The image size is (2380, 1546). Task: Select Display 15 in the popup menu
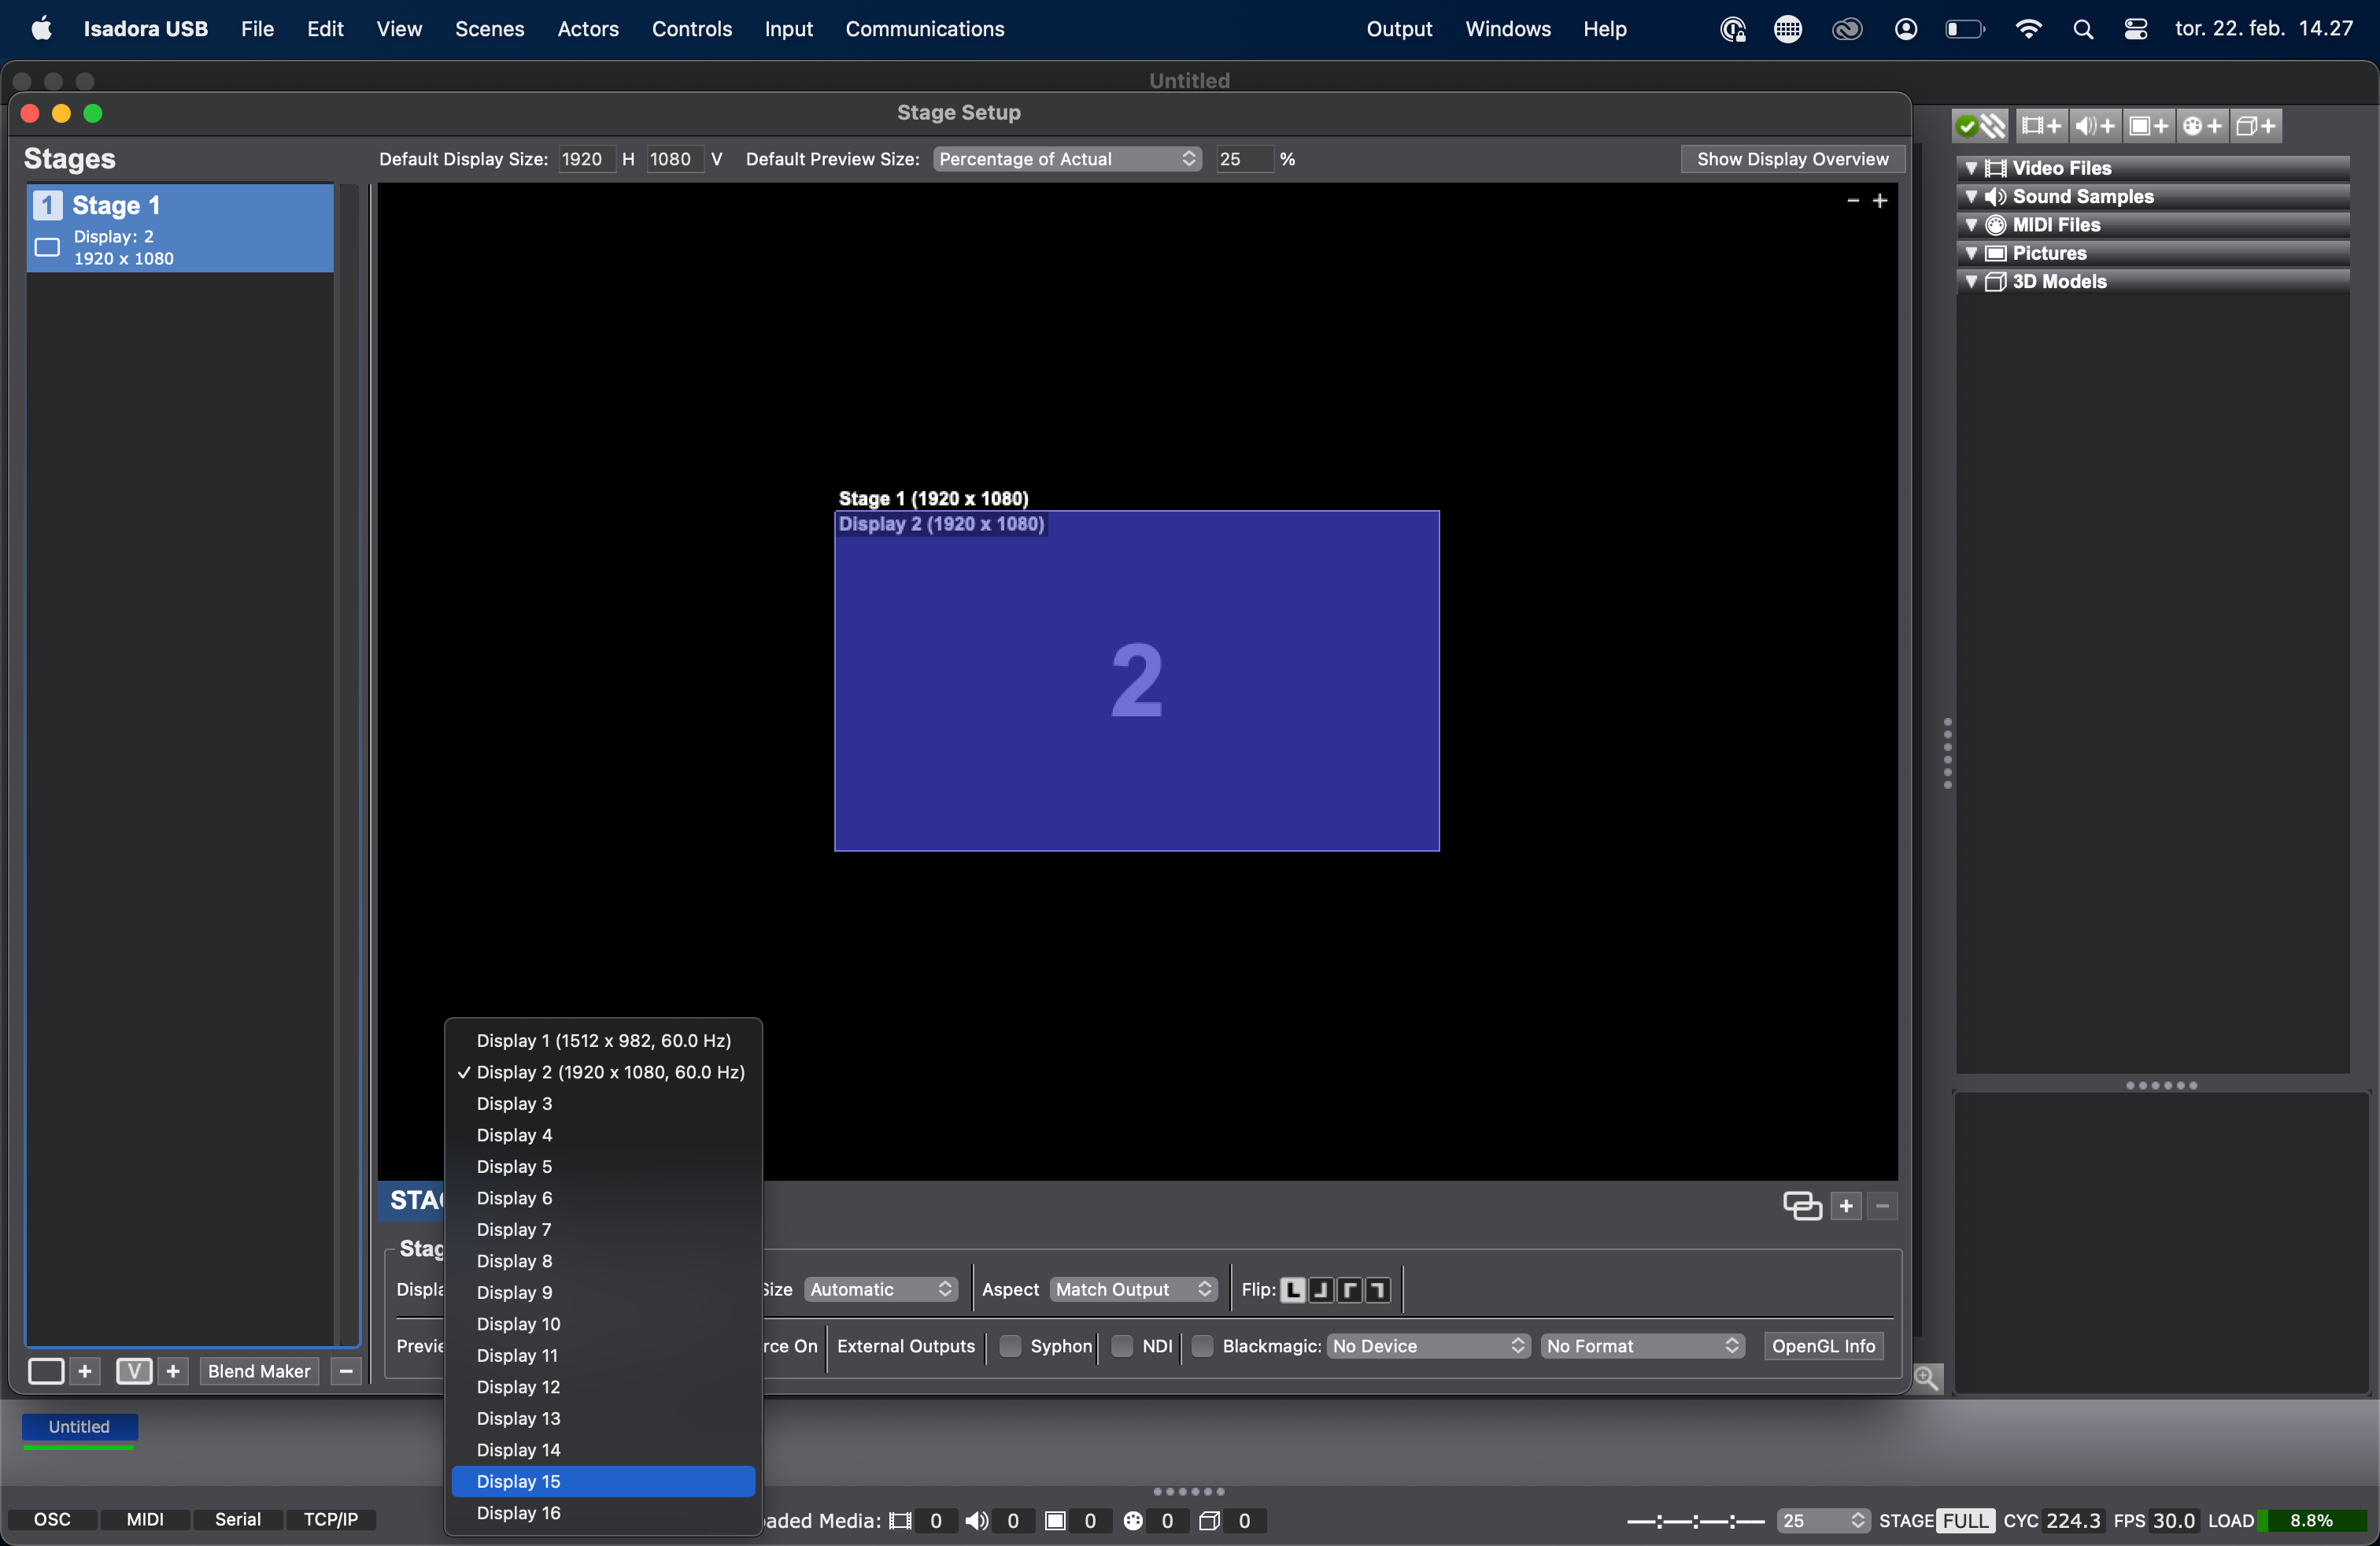tap(603, 1482)
